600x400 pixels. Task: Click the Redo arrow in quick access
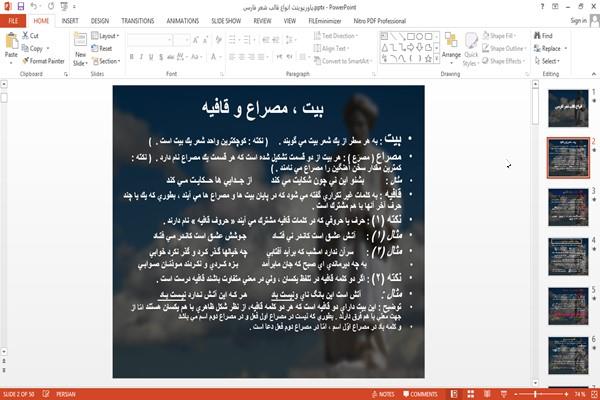51,7
